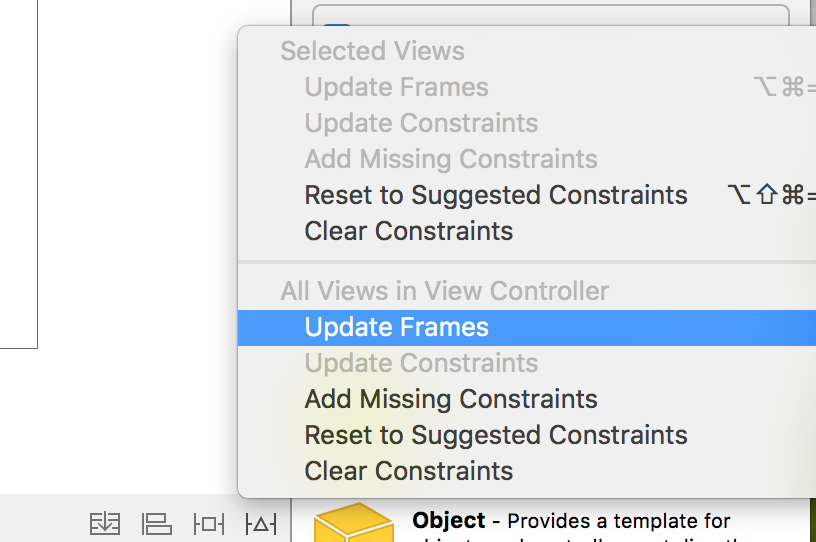Viewport: 816px width, 542px height.
Task: Click the rounded field above the menu
Action: coord(550,17)
